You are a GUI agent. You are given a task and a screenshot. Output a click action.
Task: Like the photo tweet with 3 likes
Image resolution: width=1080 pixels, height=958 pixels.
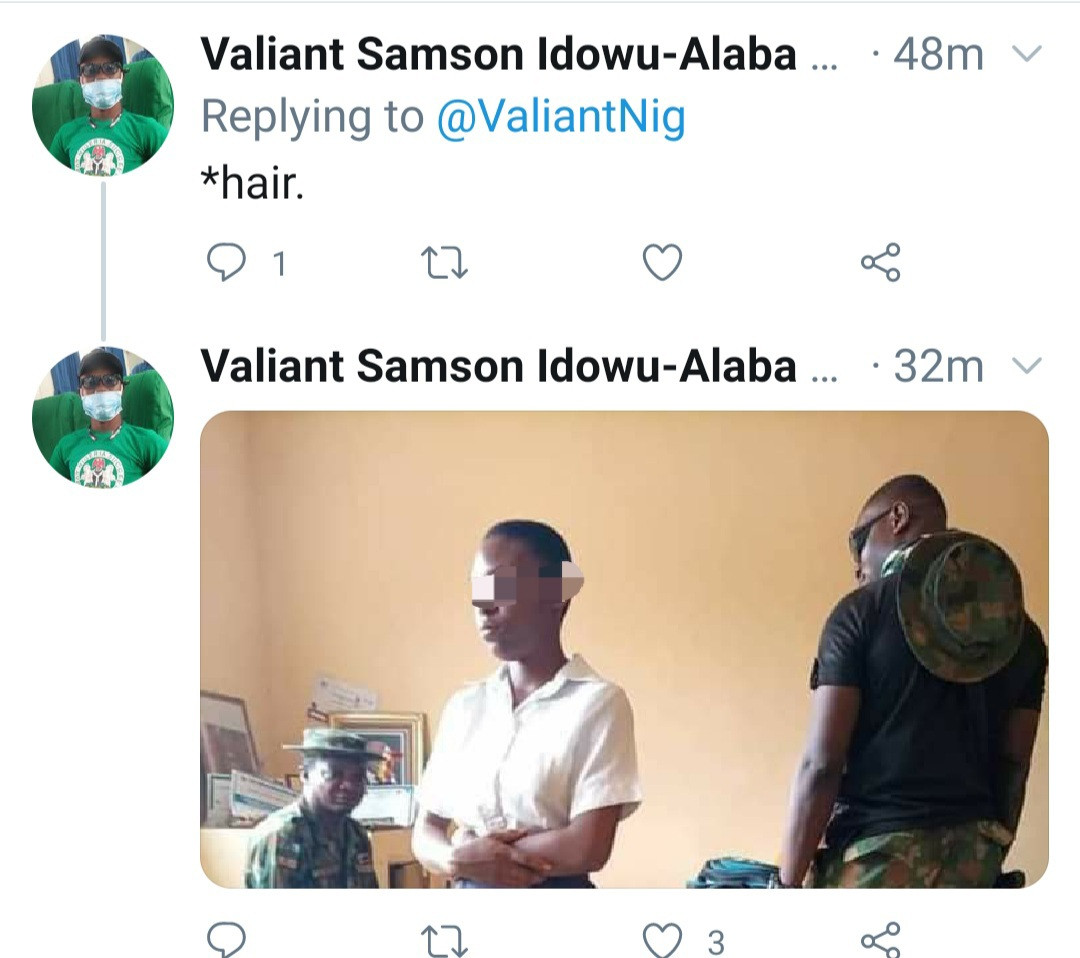[661, 940]
